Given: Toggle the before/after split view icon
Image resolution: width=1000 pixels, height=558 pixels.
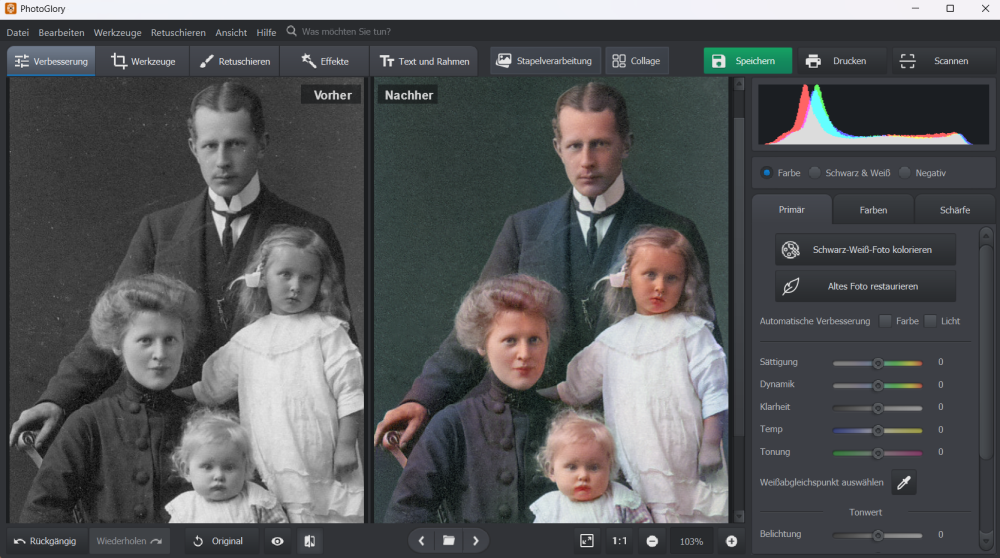Looking at the screenshot, I should point(309,541).
